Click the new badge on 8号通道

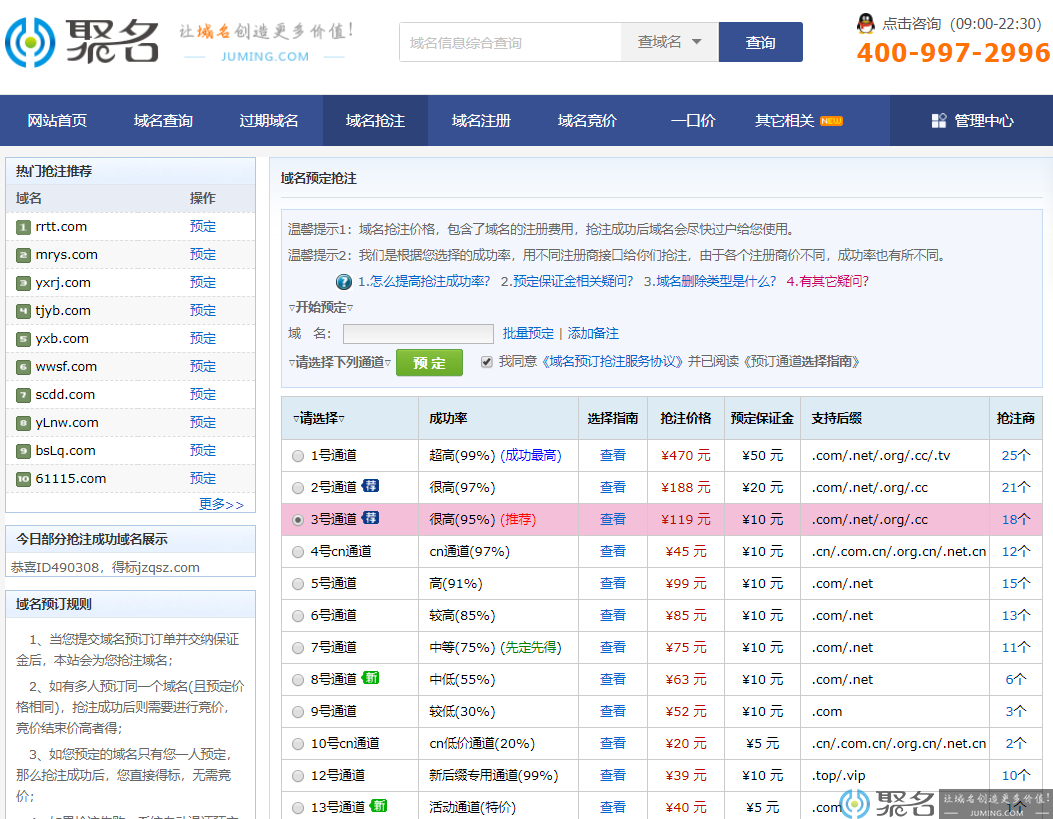coord(370,678)
